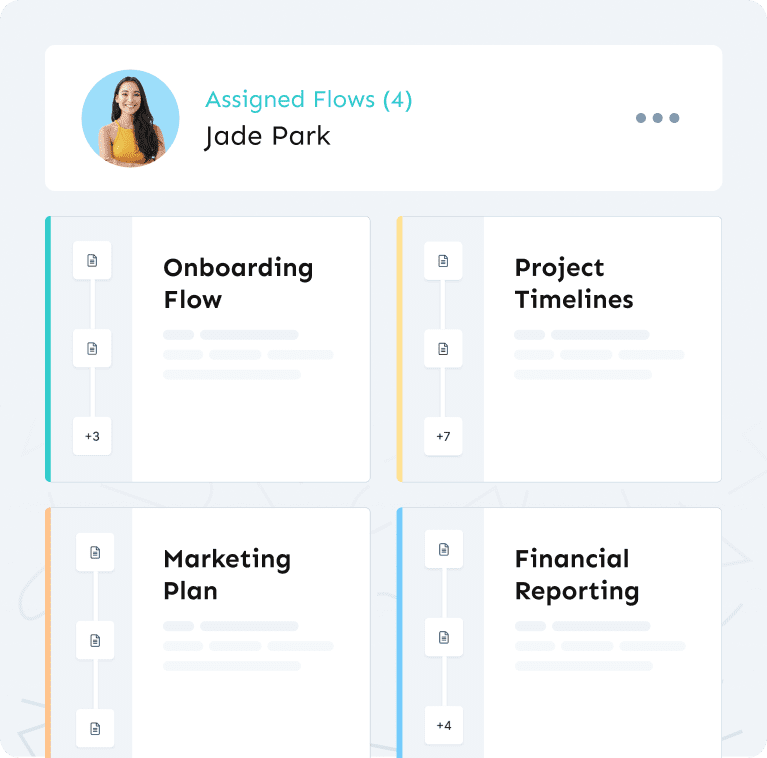Viewport: 767px width, 758px height.
Task: Open the three-dot menu beside Jade Park
Action: [657, 118]
